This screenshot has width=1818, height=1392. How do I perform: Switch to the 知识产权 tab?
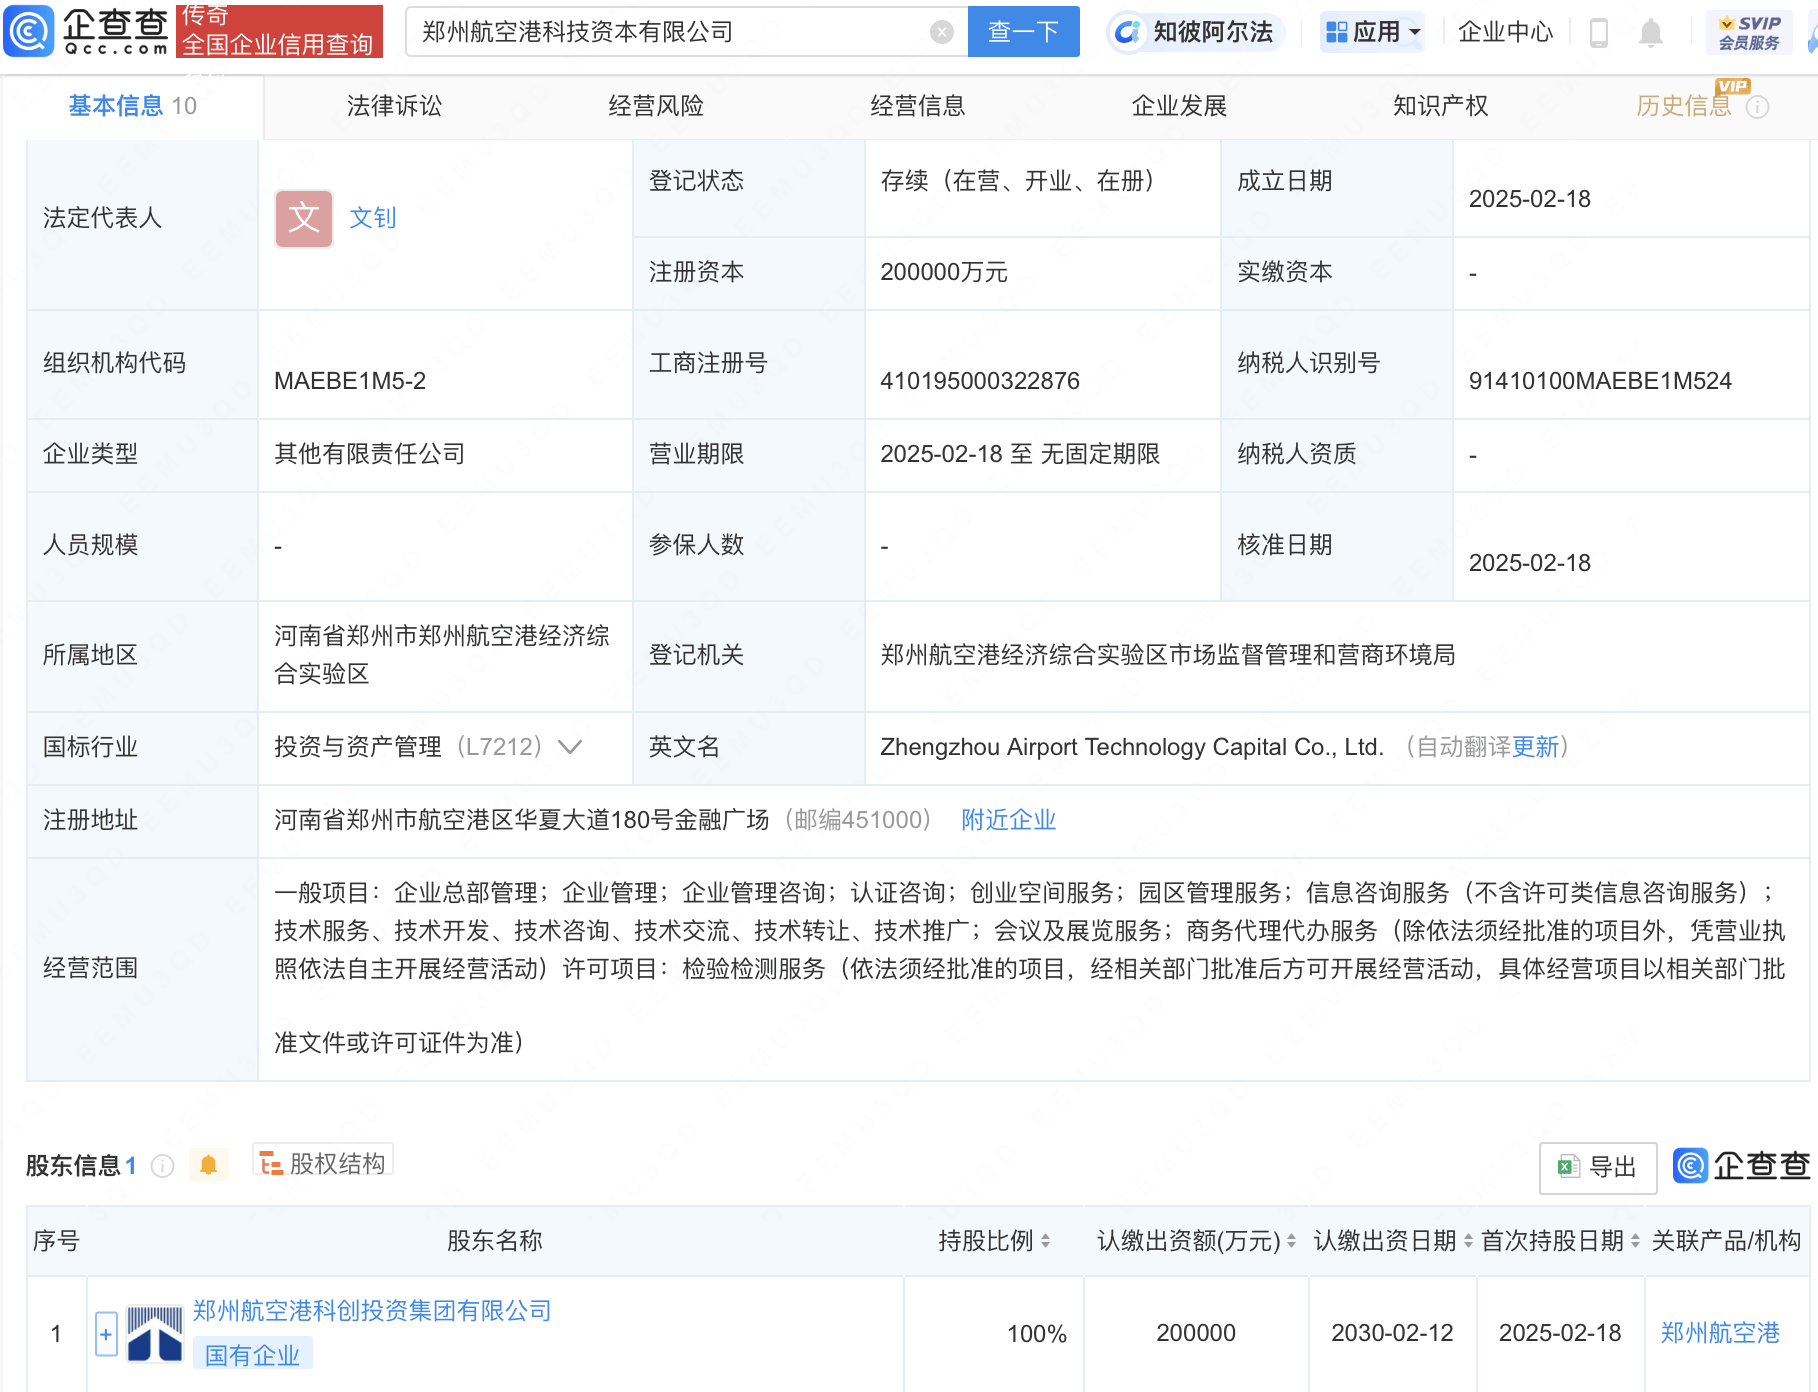1439,105
